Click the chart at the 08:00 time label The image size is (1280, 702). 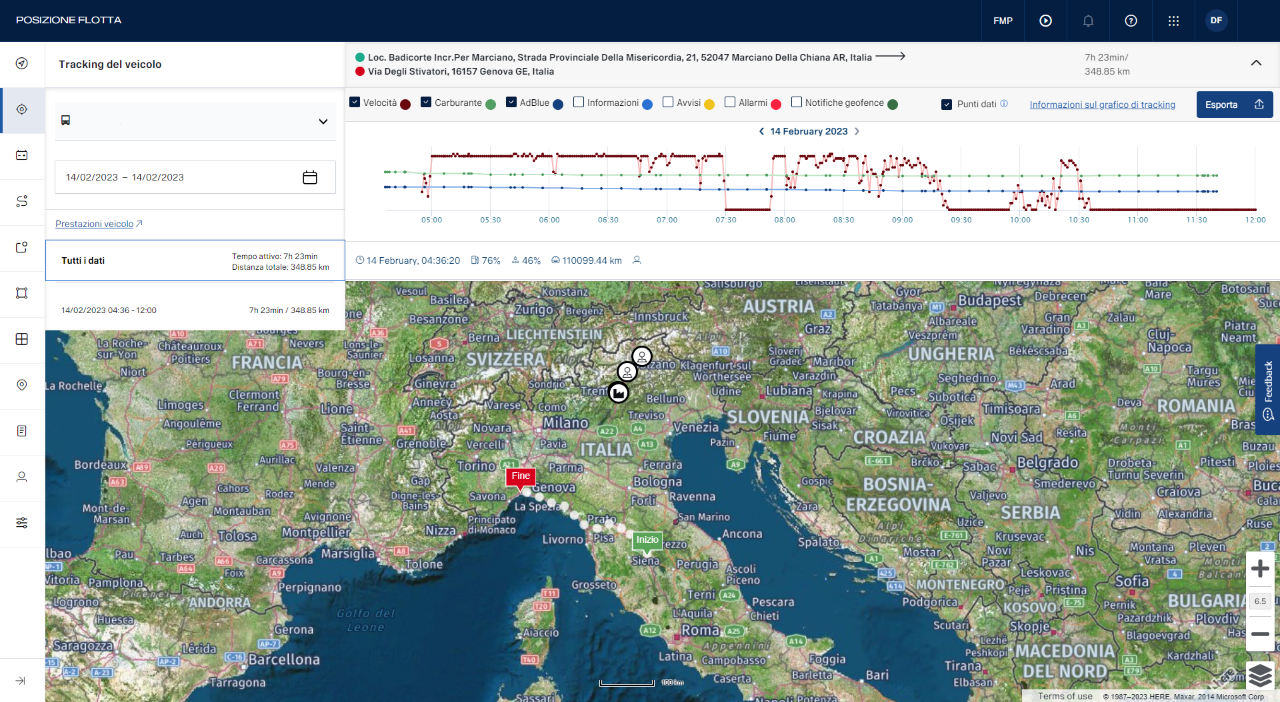tap(785, 219)
